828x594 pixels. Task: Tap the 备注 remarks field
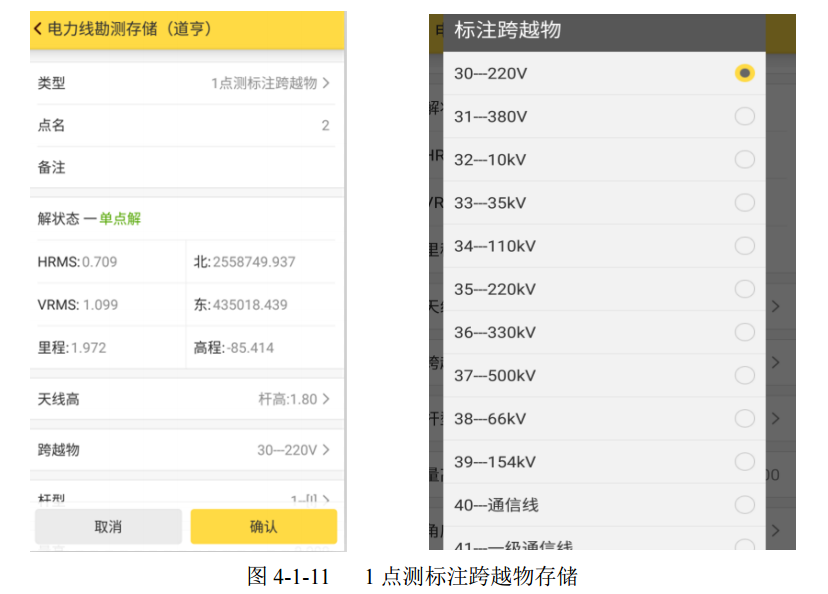click(x=200, y=167)
